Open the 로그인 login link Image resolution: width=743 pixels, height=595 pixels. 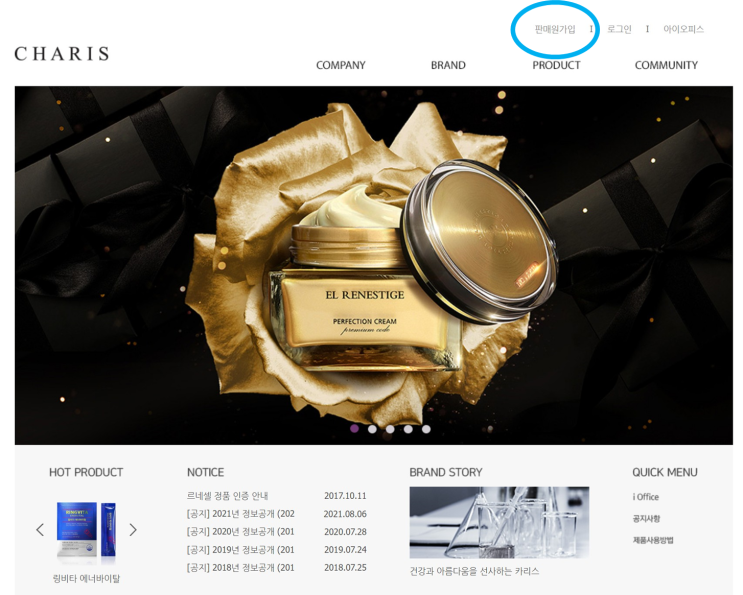pos(619,29)
